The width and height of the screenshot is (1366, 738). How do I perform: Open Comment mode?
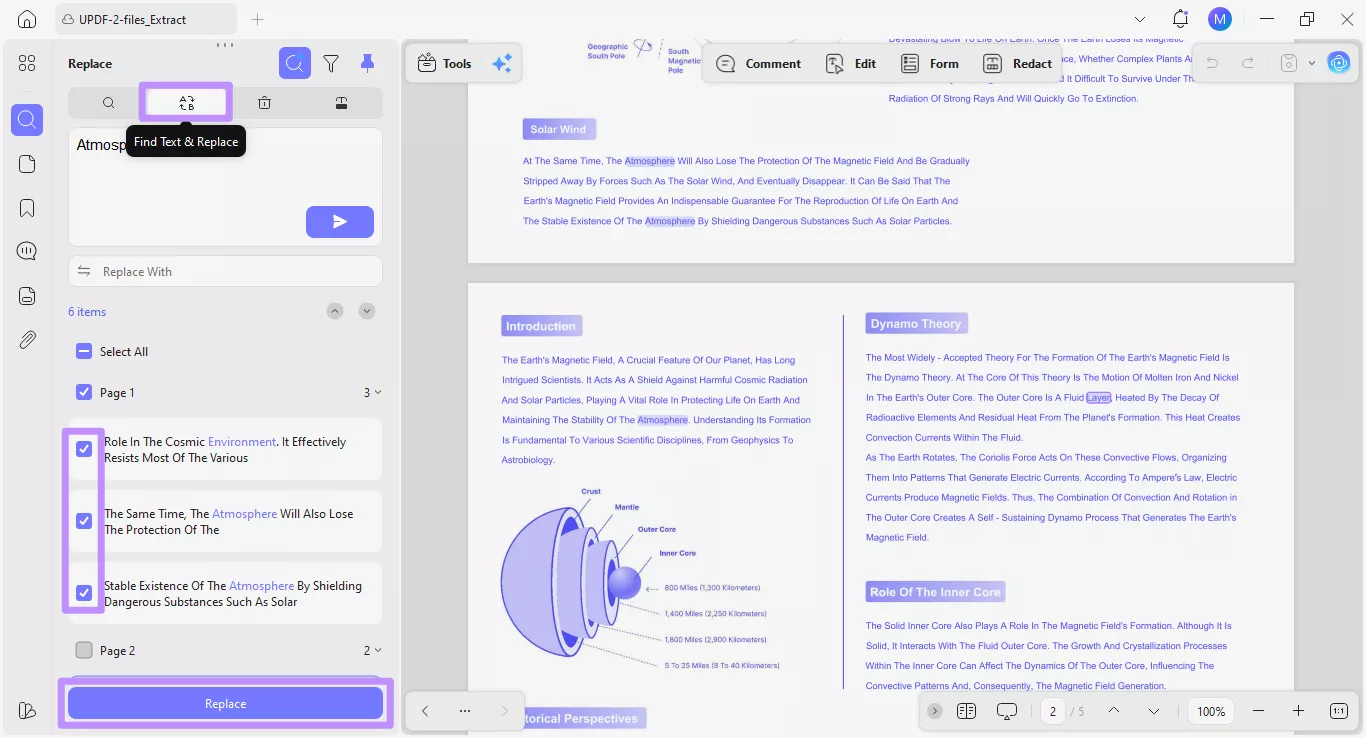[759, 63]
